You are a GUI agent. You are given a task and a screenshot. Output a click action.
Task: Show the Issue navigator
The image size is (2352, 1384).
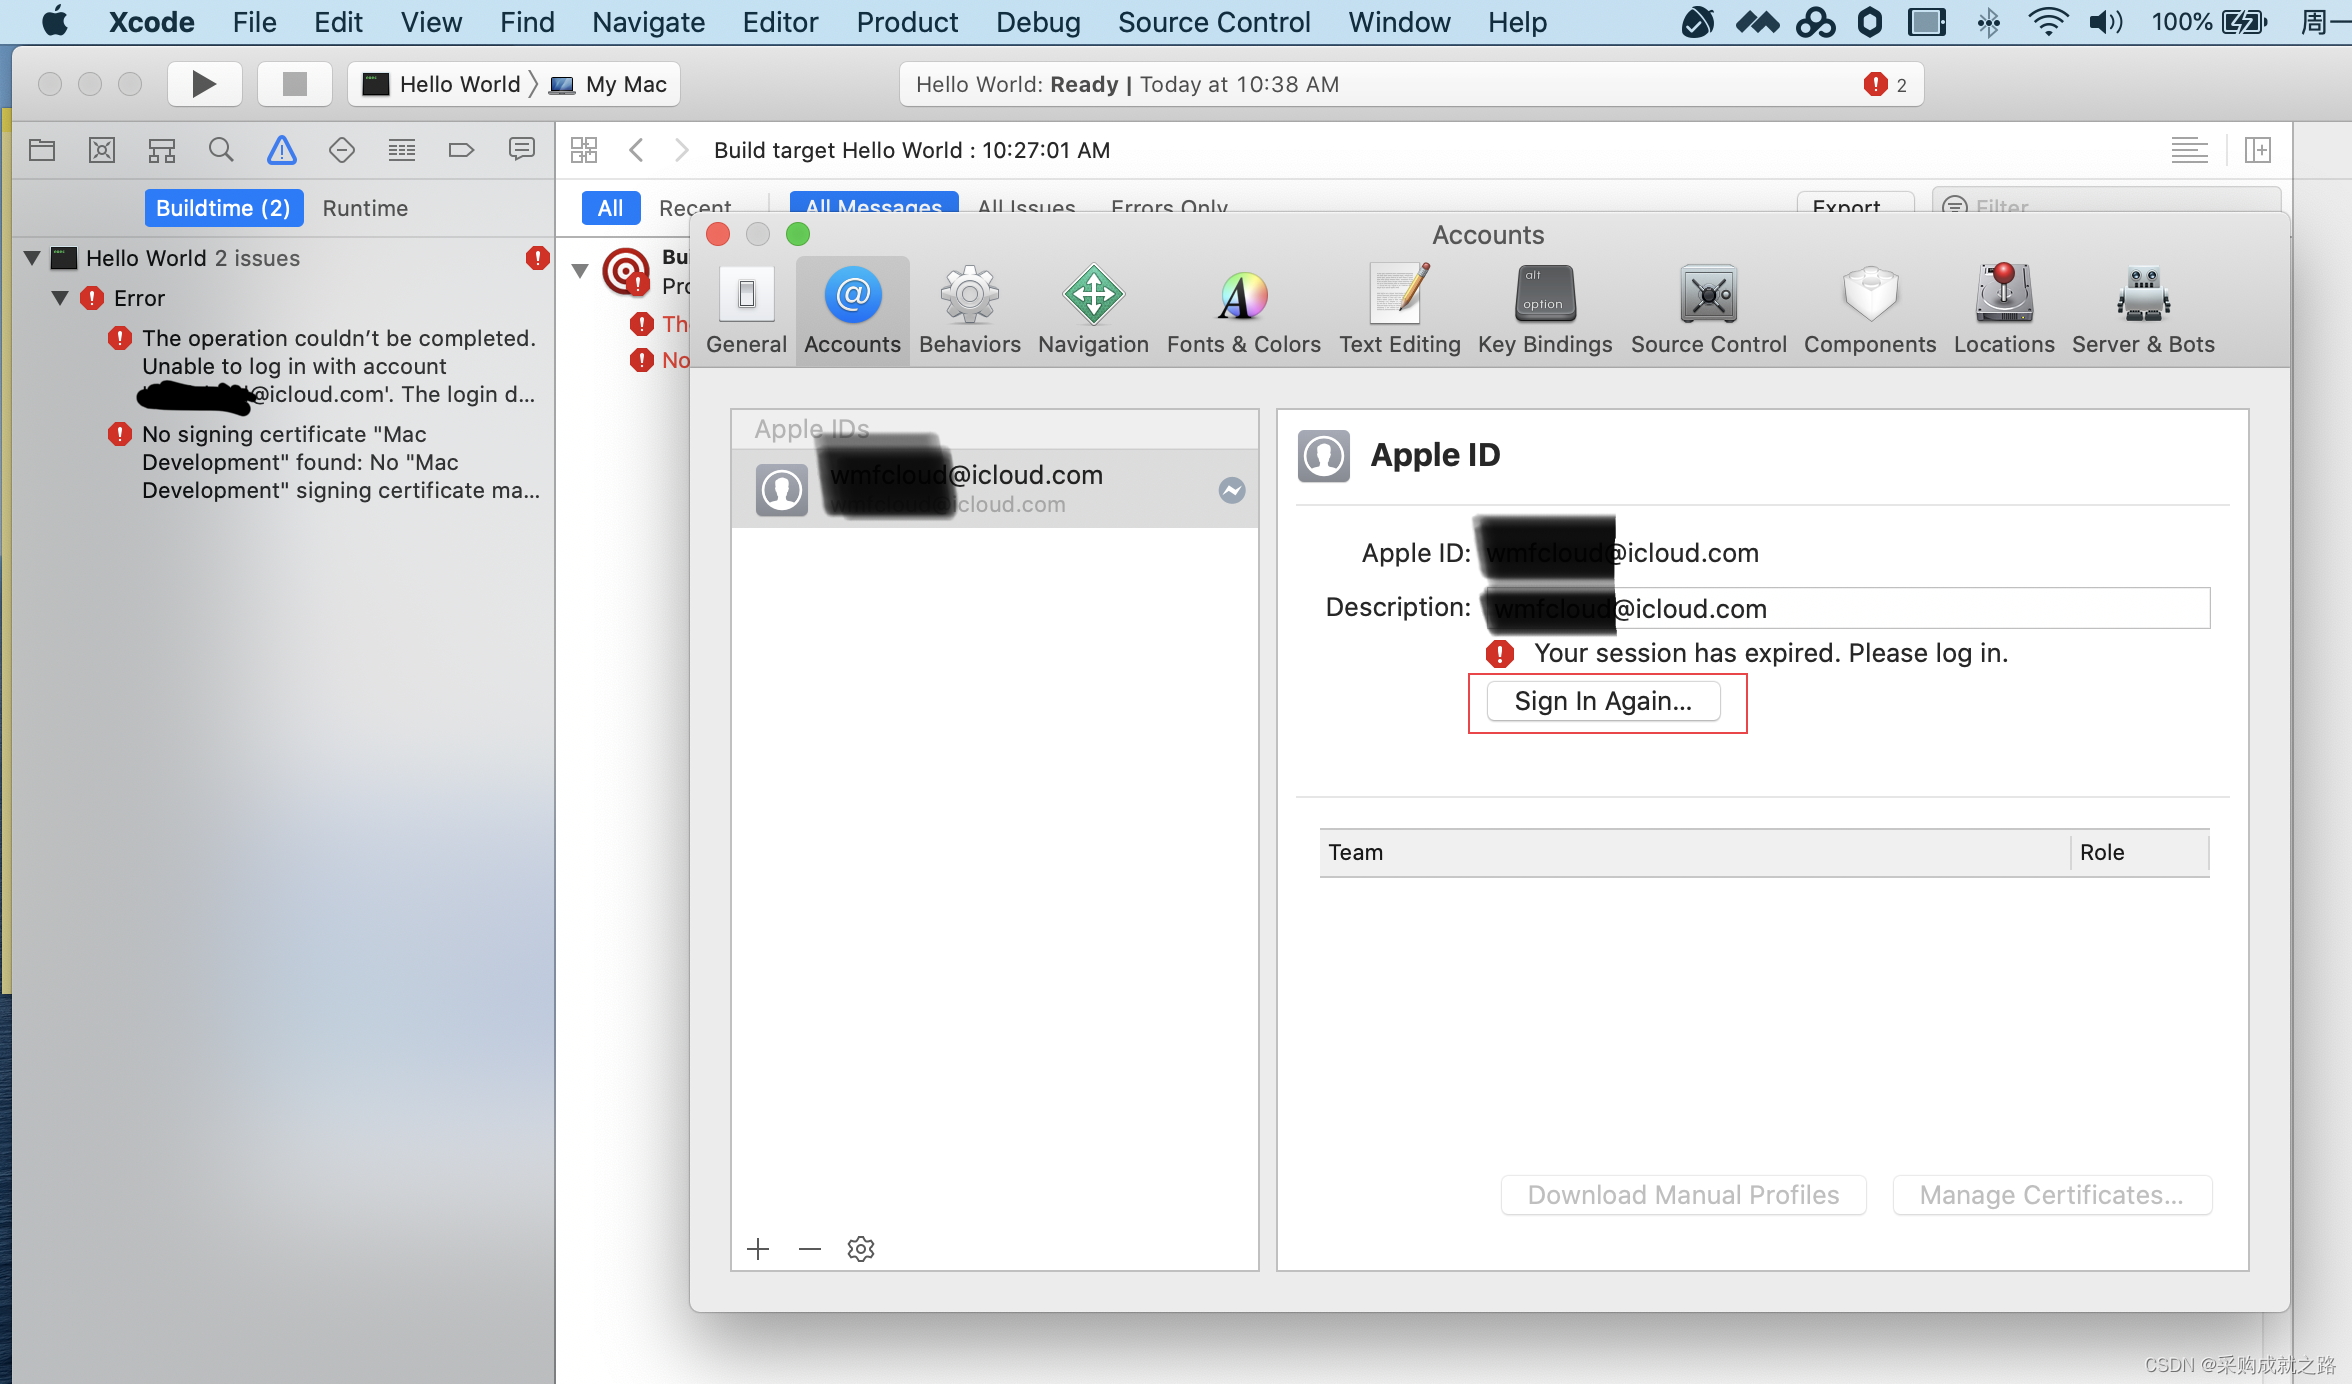point(282,150)
